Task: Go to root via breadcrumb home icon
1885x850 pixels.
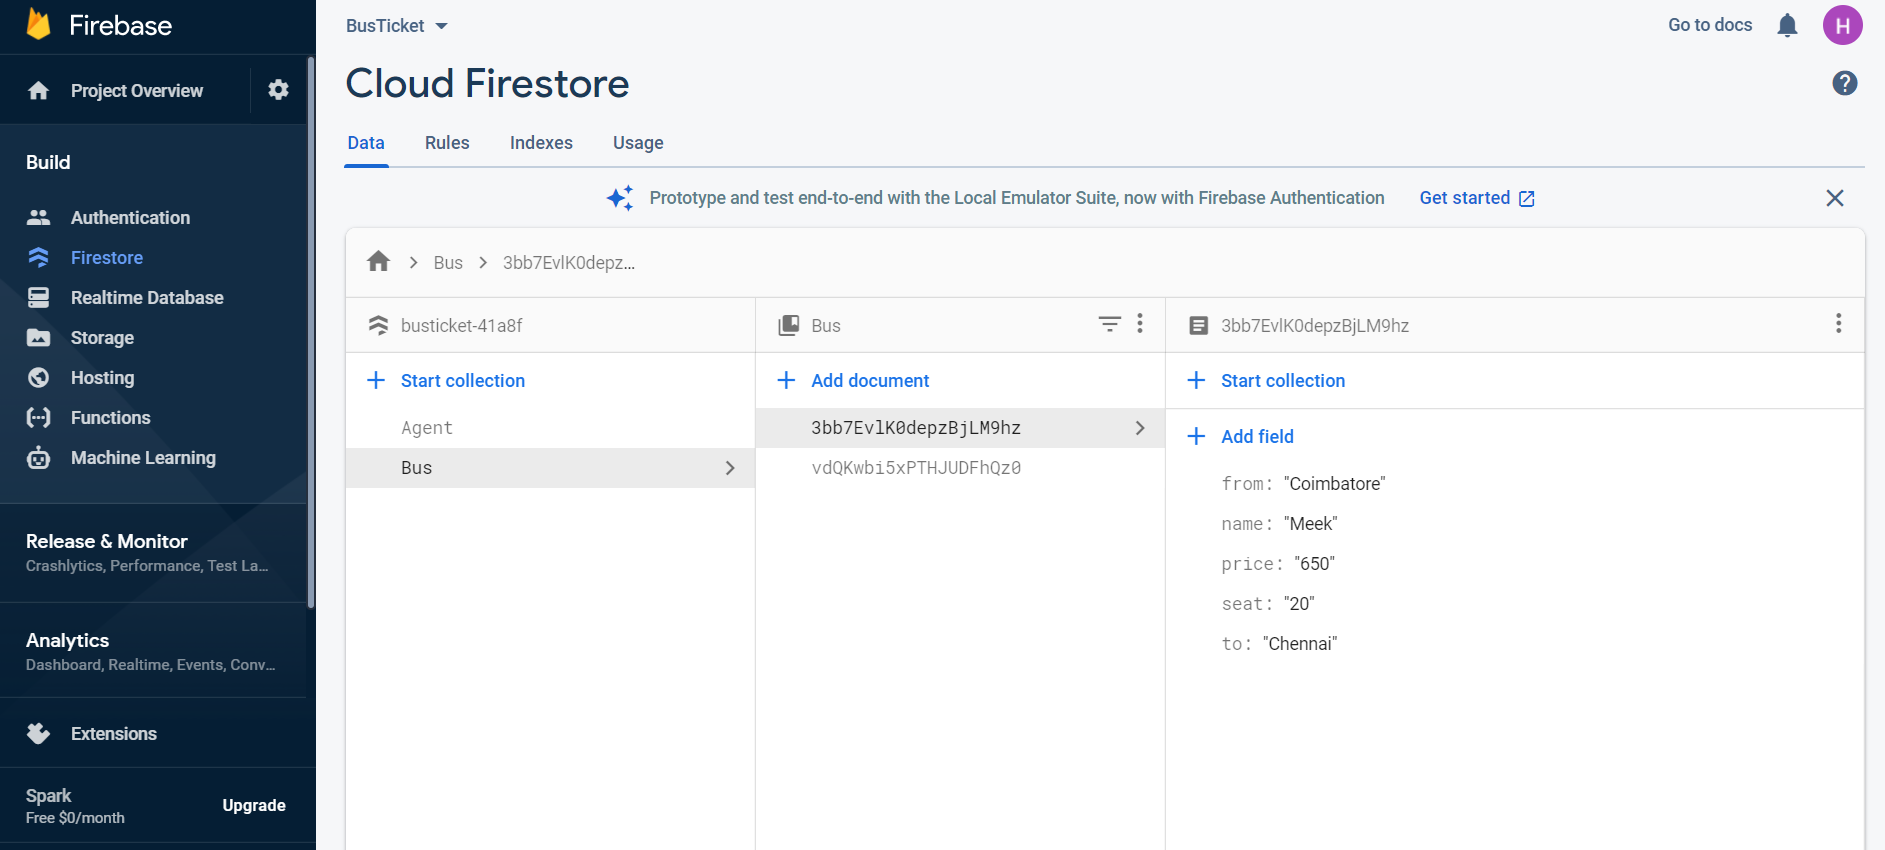Action: click(x=378, y=262)
